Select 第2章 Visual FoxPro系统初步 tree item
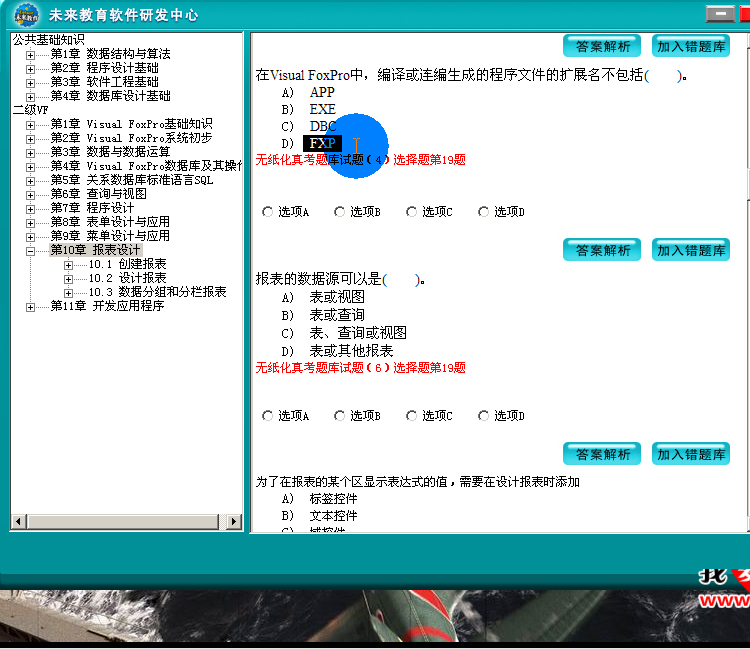 [131, 138]
